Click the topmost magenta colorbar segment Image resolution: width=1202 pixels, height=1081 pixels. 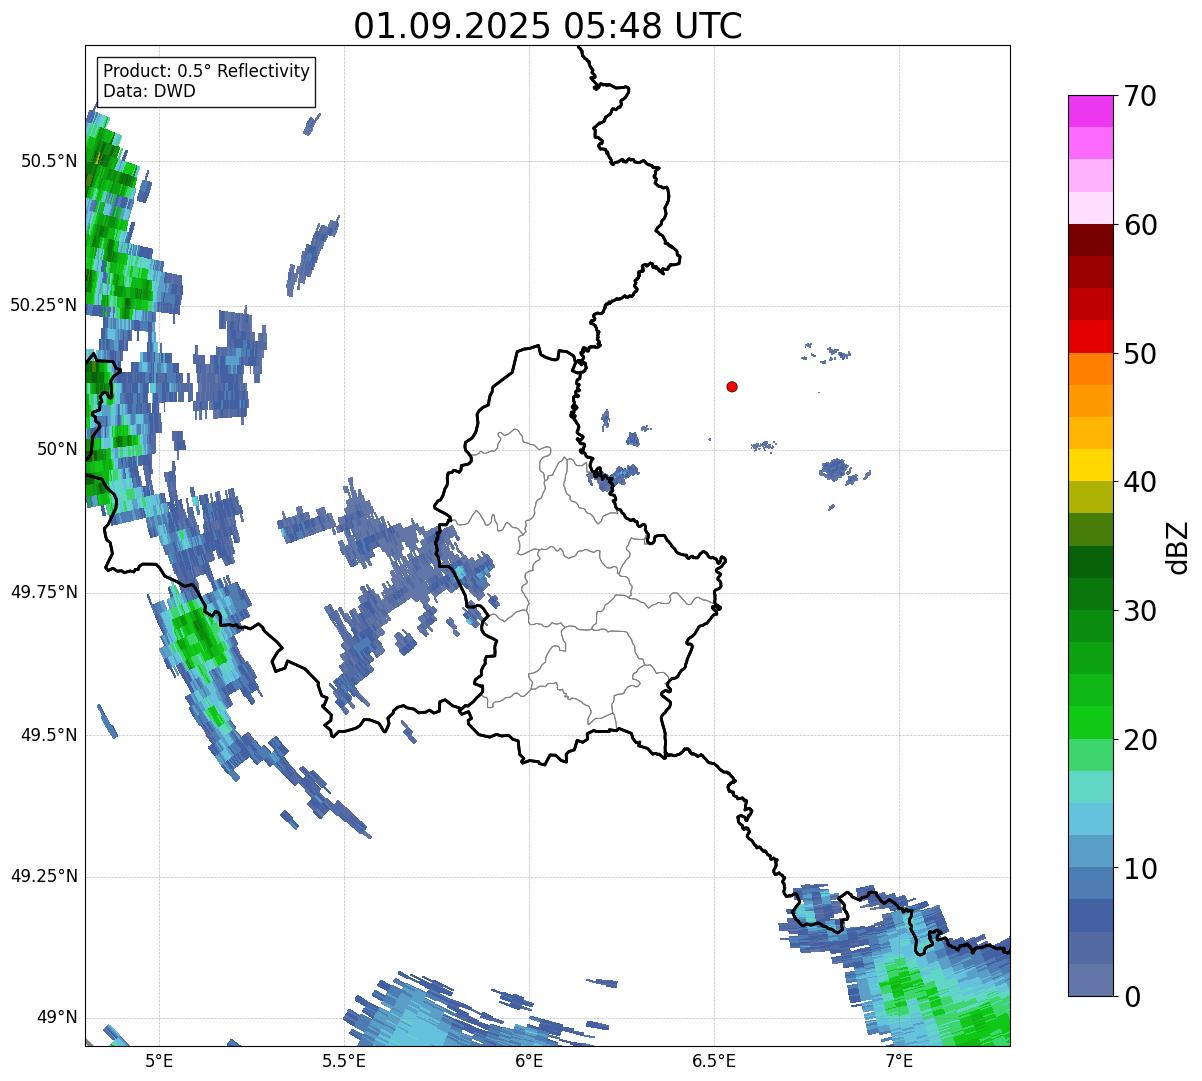point(1090,111)
